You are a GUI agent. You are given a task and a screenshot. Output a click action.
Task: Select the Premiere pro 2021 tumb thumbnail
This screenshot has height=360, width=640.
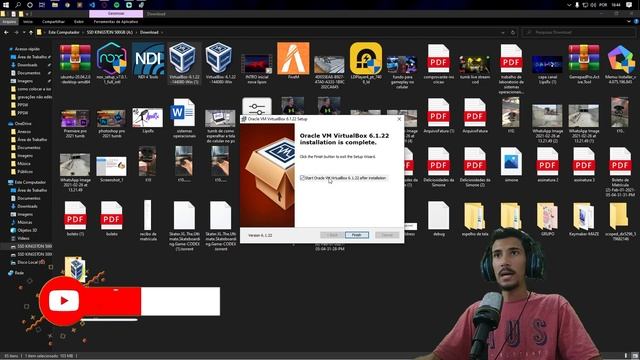75,118
